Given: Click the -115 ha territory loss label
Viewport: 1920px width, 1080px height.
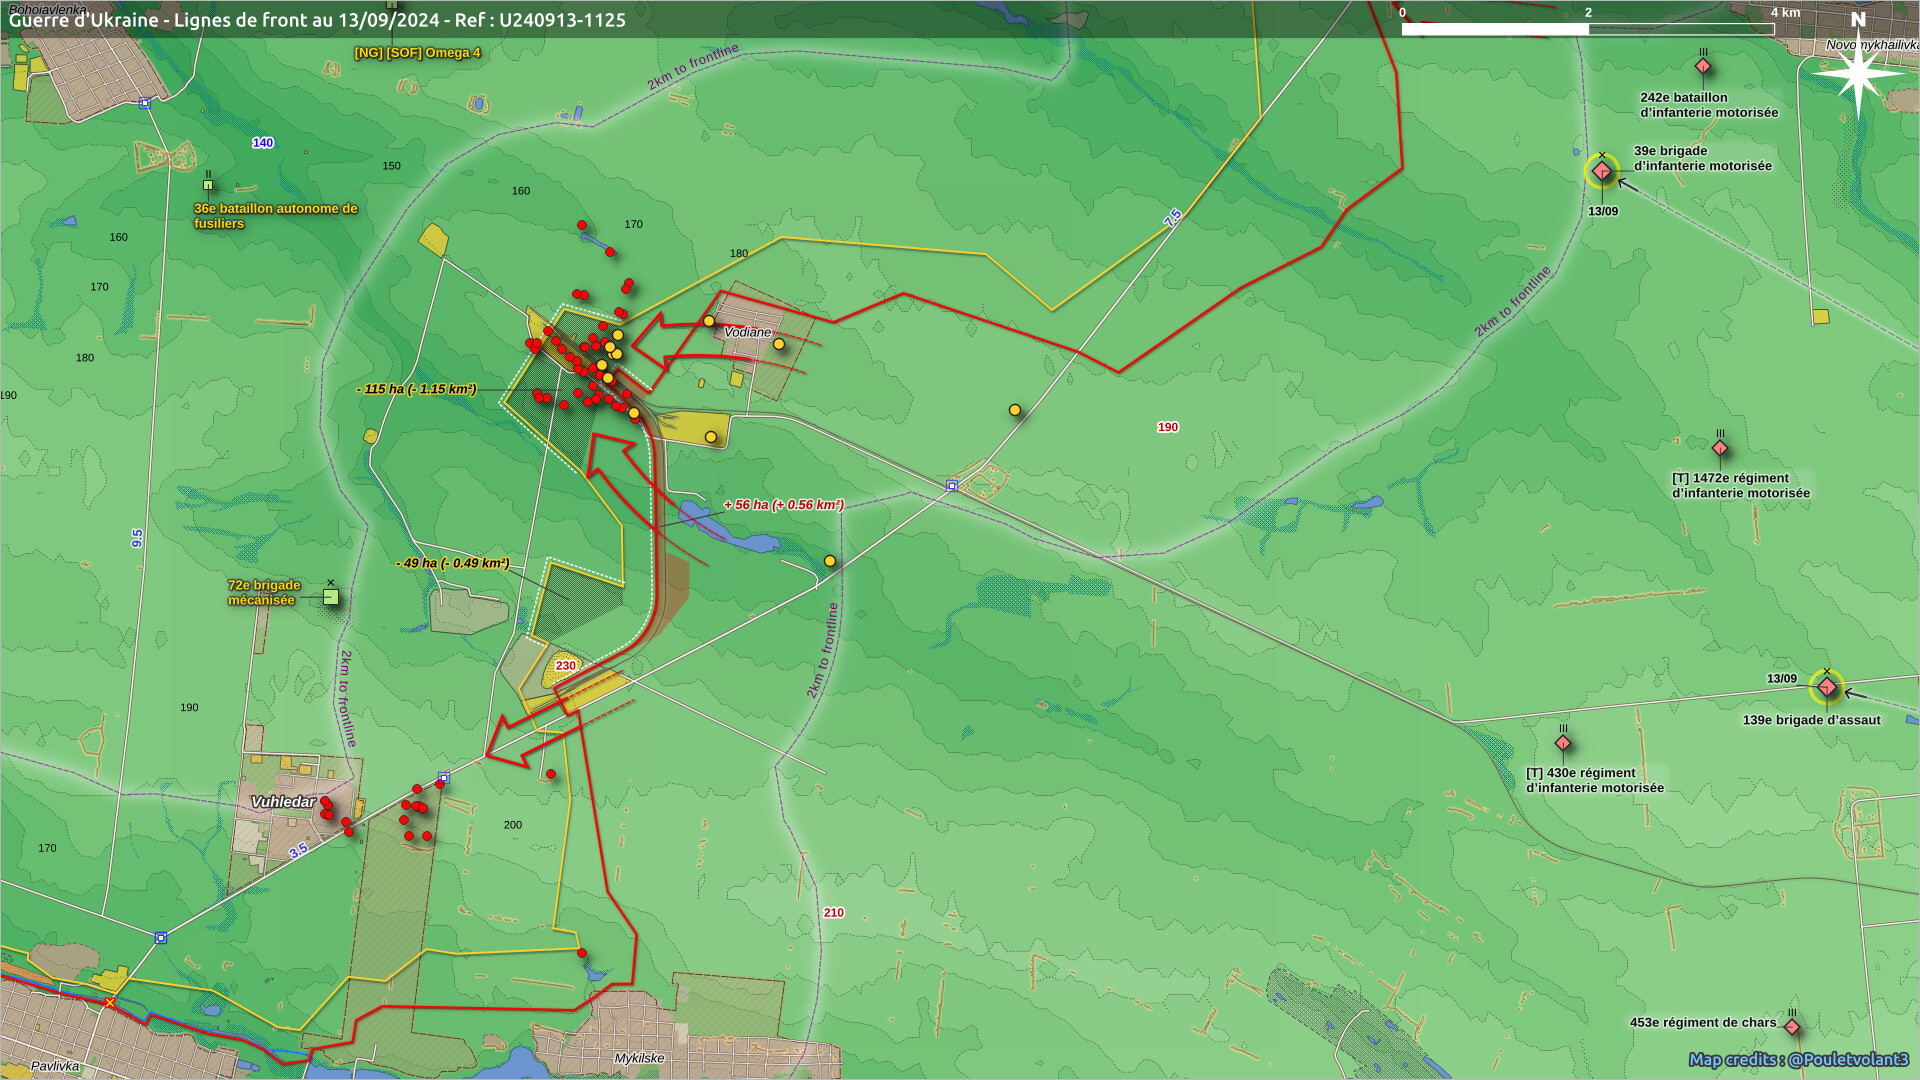Looking at the screenshot, I should (x=417, y=389).
